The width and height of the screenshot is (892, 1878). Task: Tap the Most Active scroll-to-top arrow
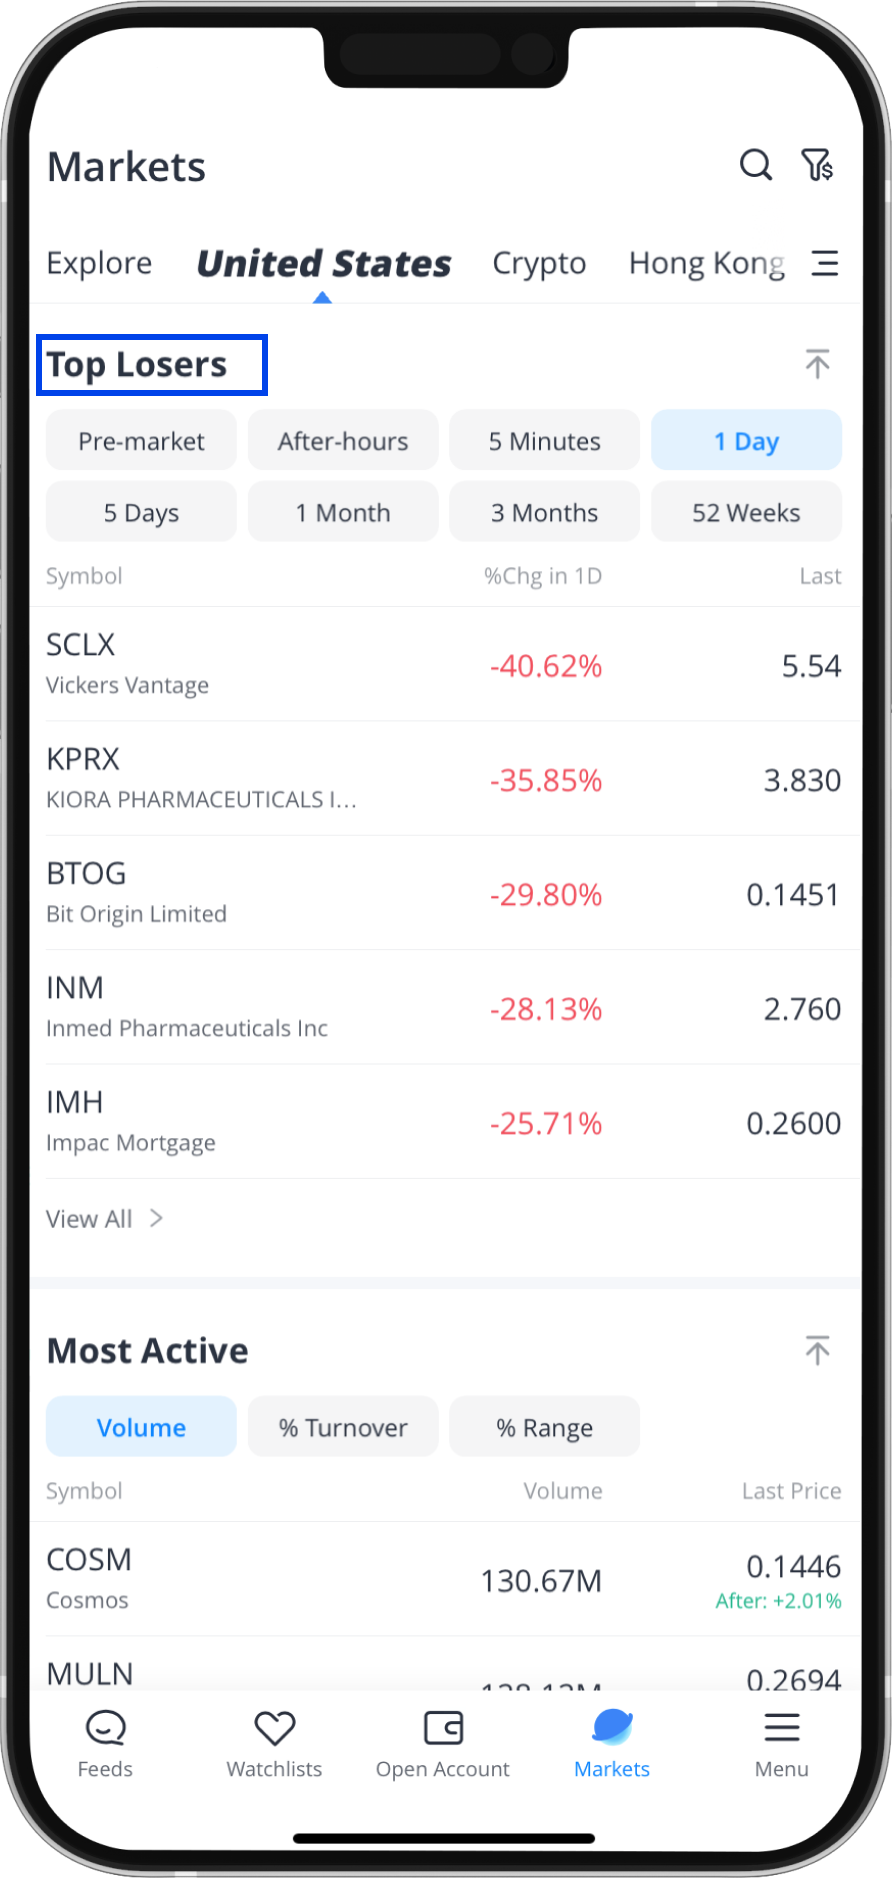point(817,1350)
